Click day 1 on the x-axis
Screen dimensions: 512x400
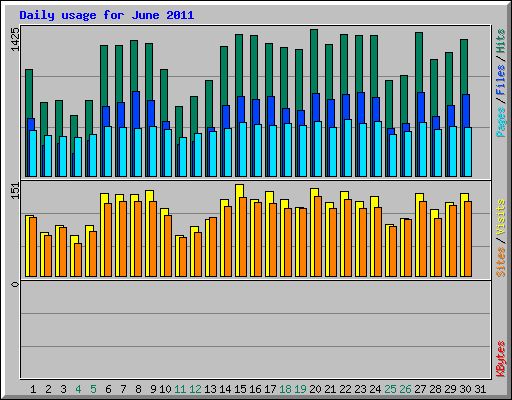tap(33, 389)
